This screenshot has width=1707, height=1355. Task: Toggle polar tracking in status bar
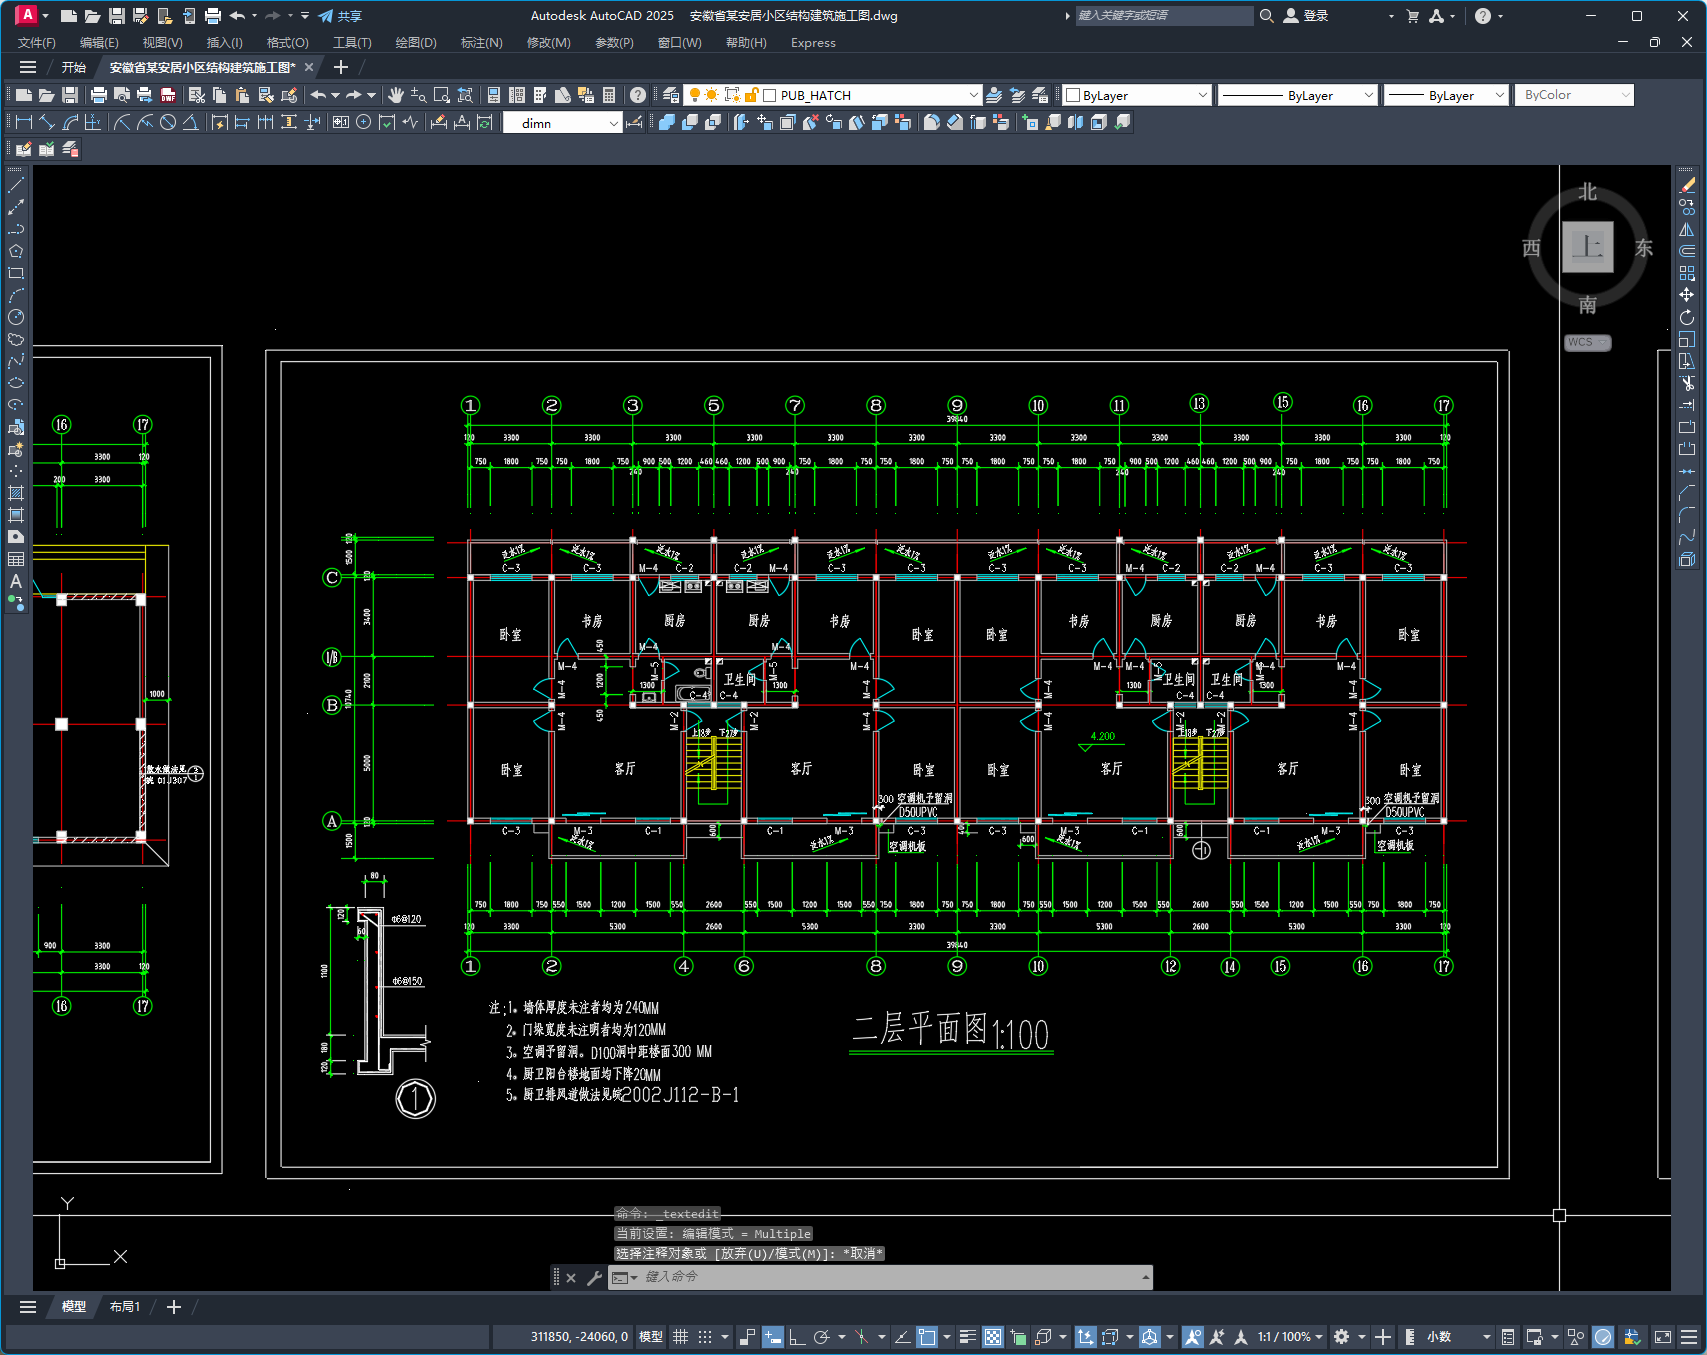(822, 1337)
